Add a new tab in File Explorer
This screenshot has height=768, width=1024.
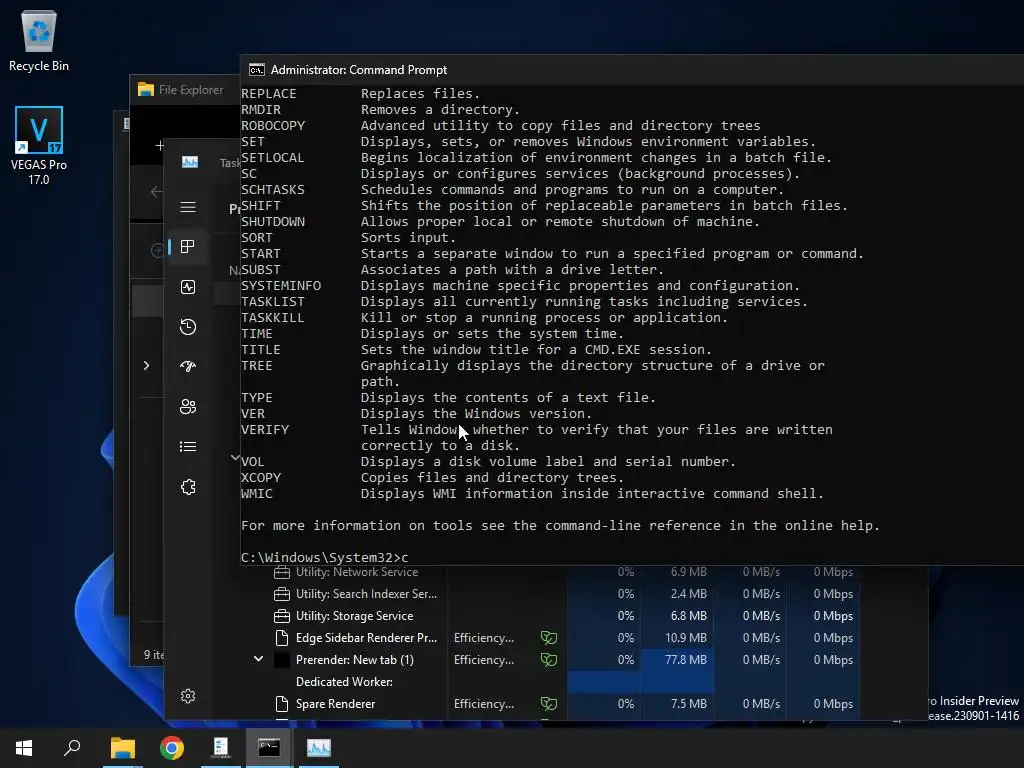tap(159, 145)
